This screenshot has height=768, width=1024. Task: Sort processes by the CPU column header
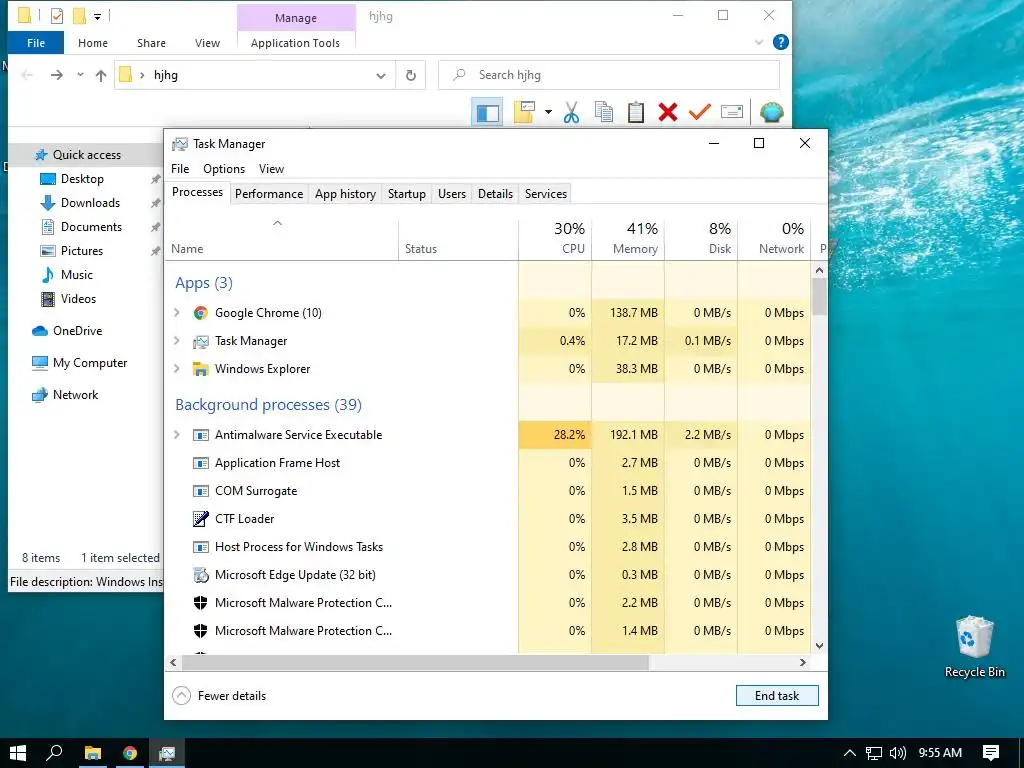(555, 239)
